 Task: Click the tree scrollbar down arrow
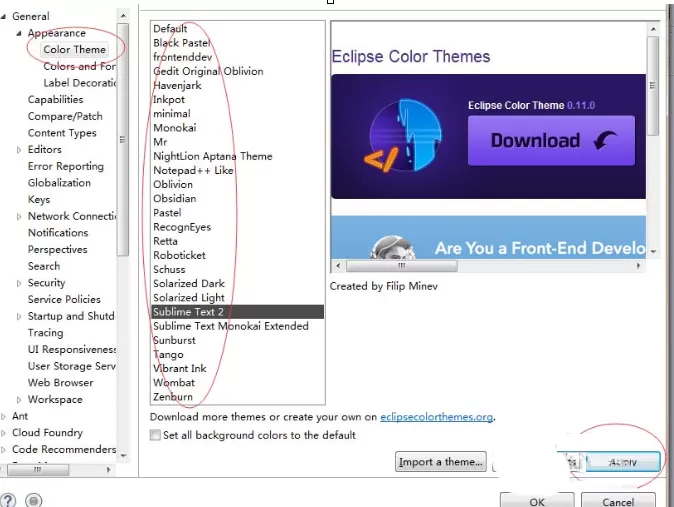(x=123, y=456)
